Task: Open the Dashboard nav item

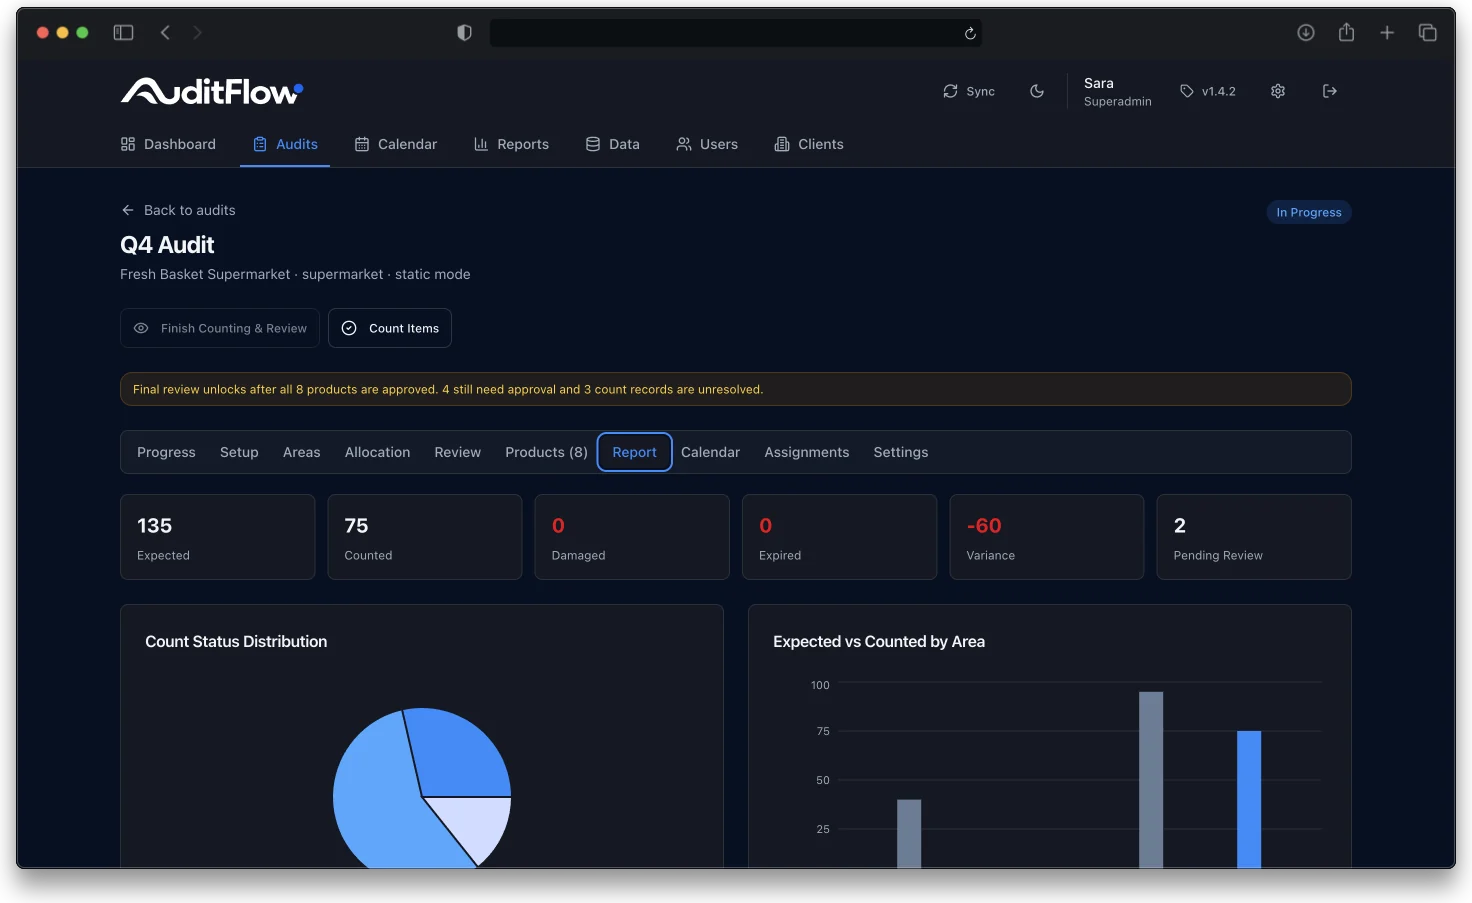Action: 168,144
